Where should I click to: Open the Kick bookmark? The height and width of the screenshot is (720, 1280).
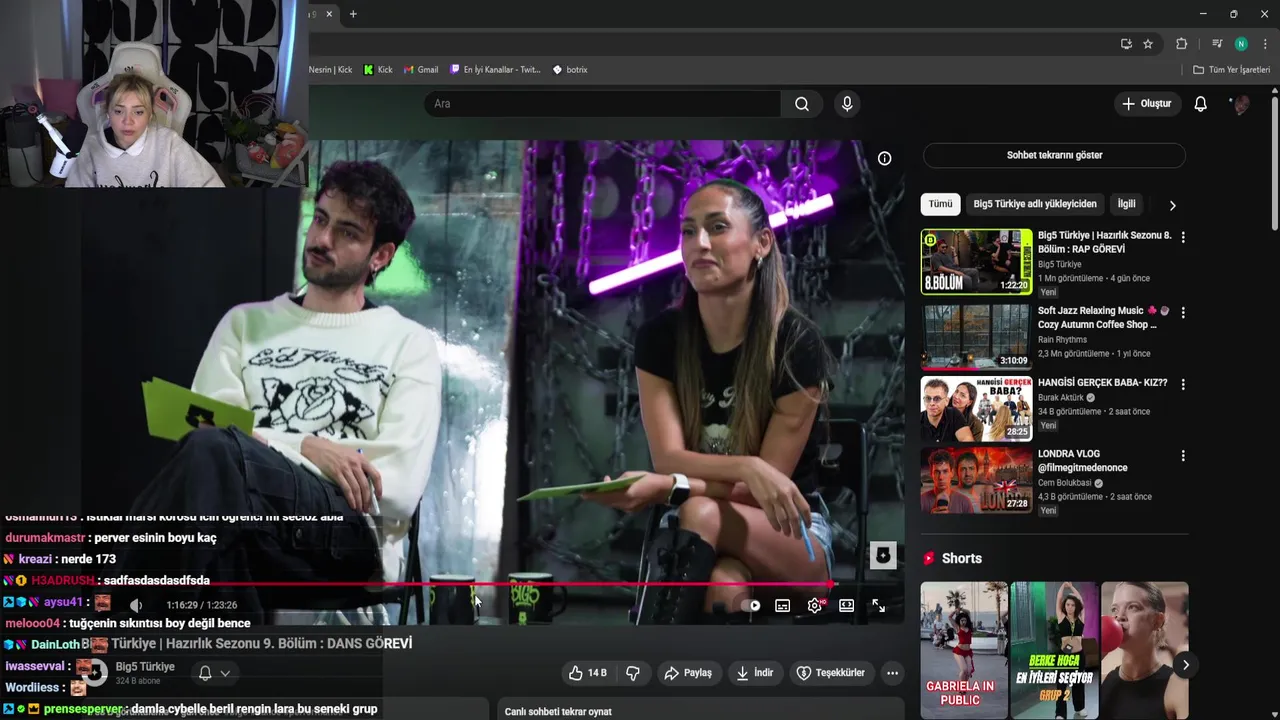378,70
